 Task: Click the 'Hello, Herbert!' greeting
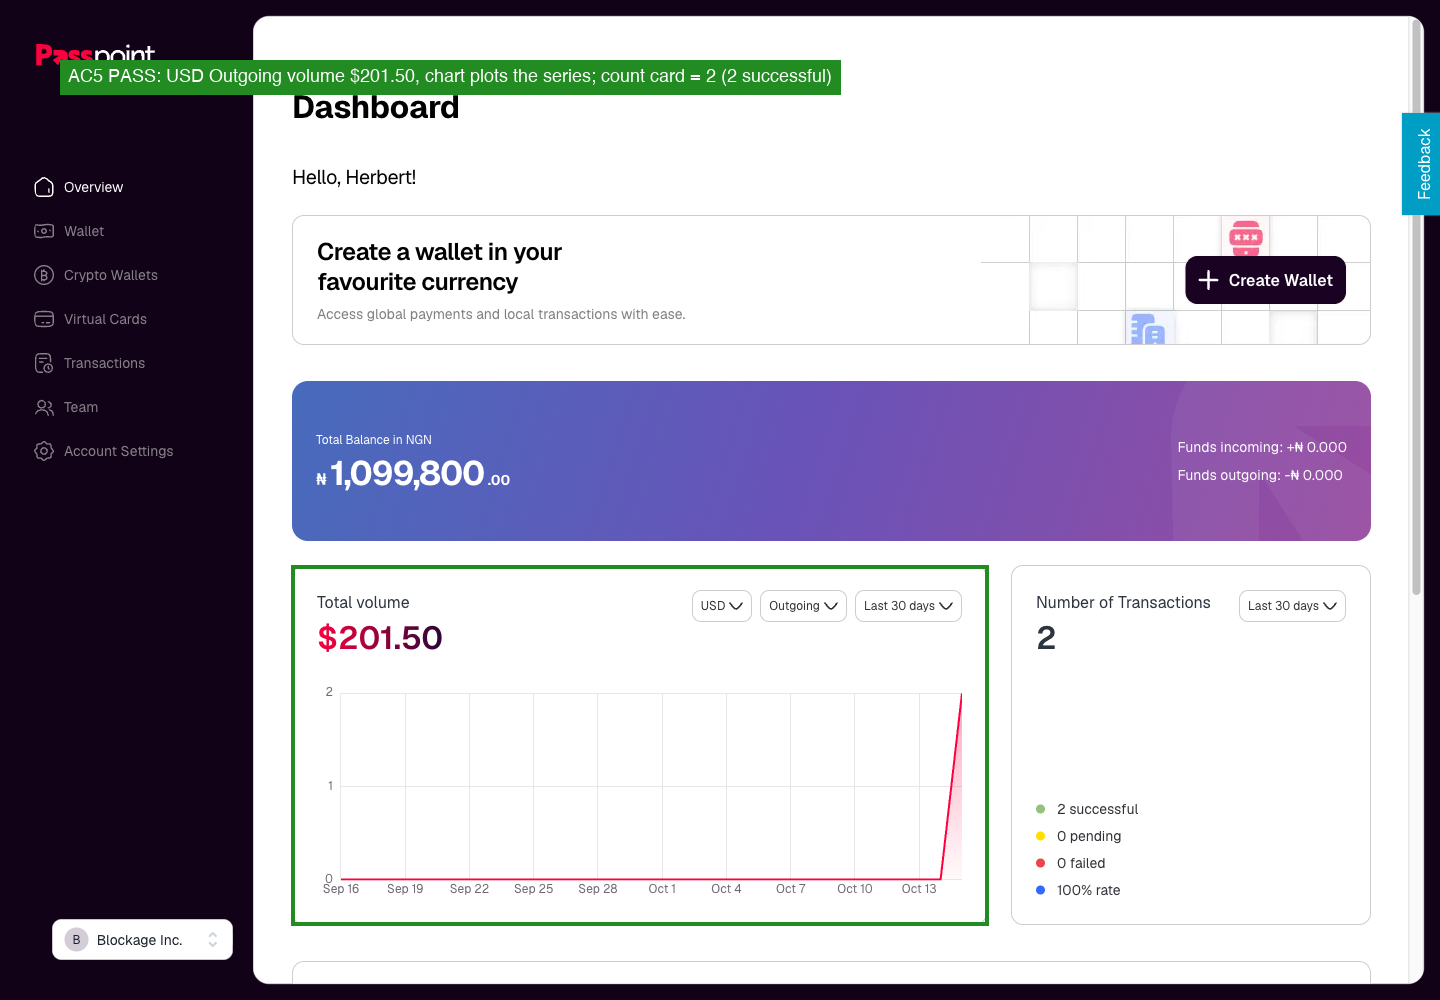(x=354, y=177)
